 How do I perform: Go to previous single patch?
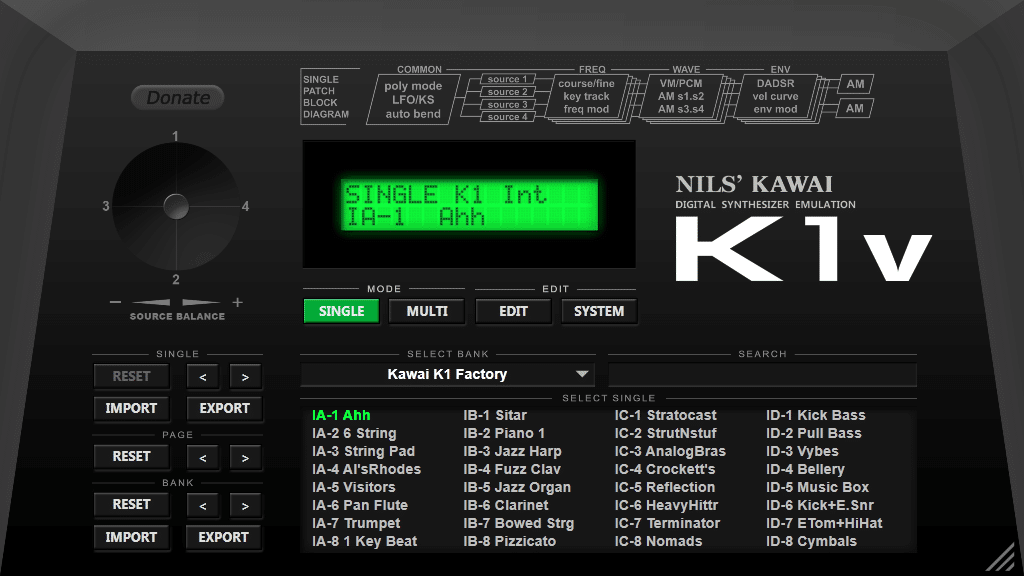click(x=203, y=377)
